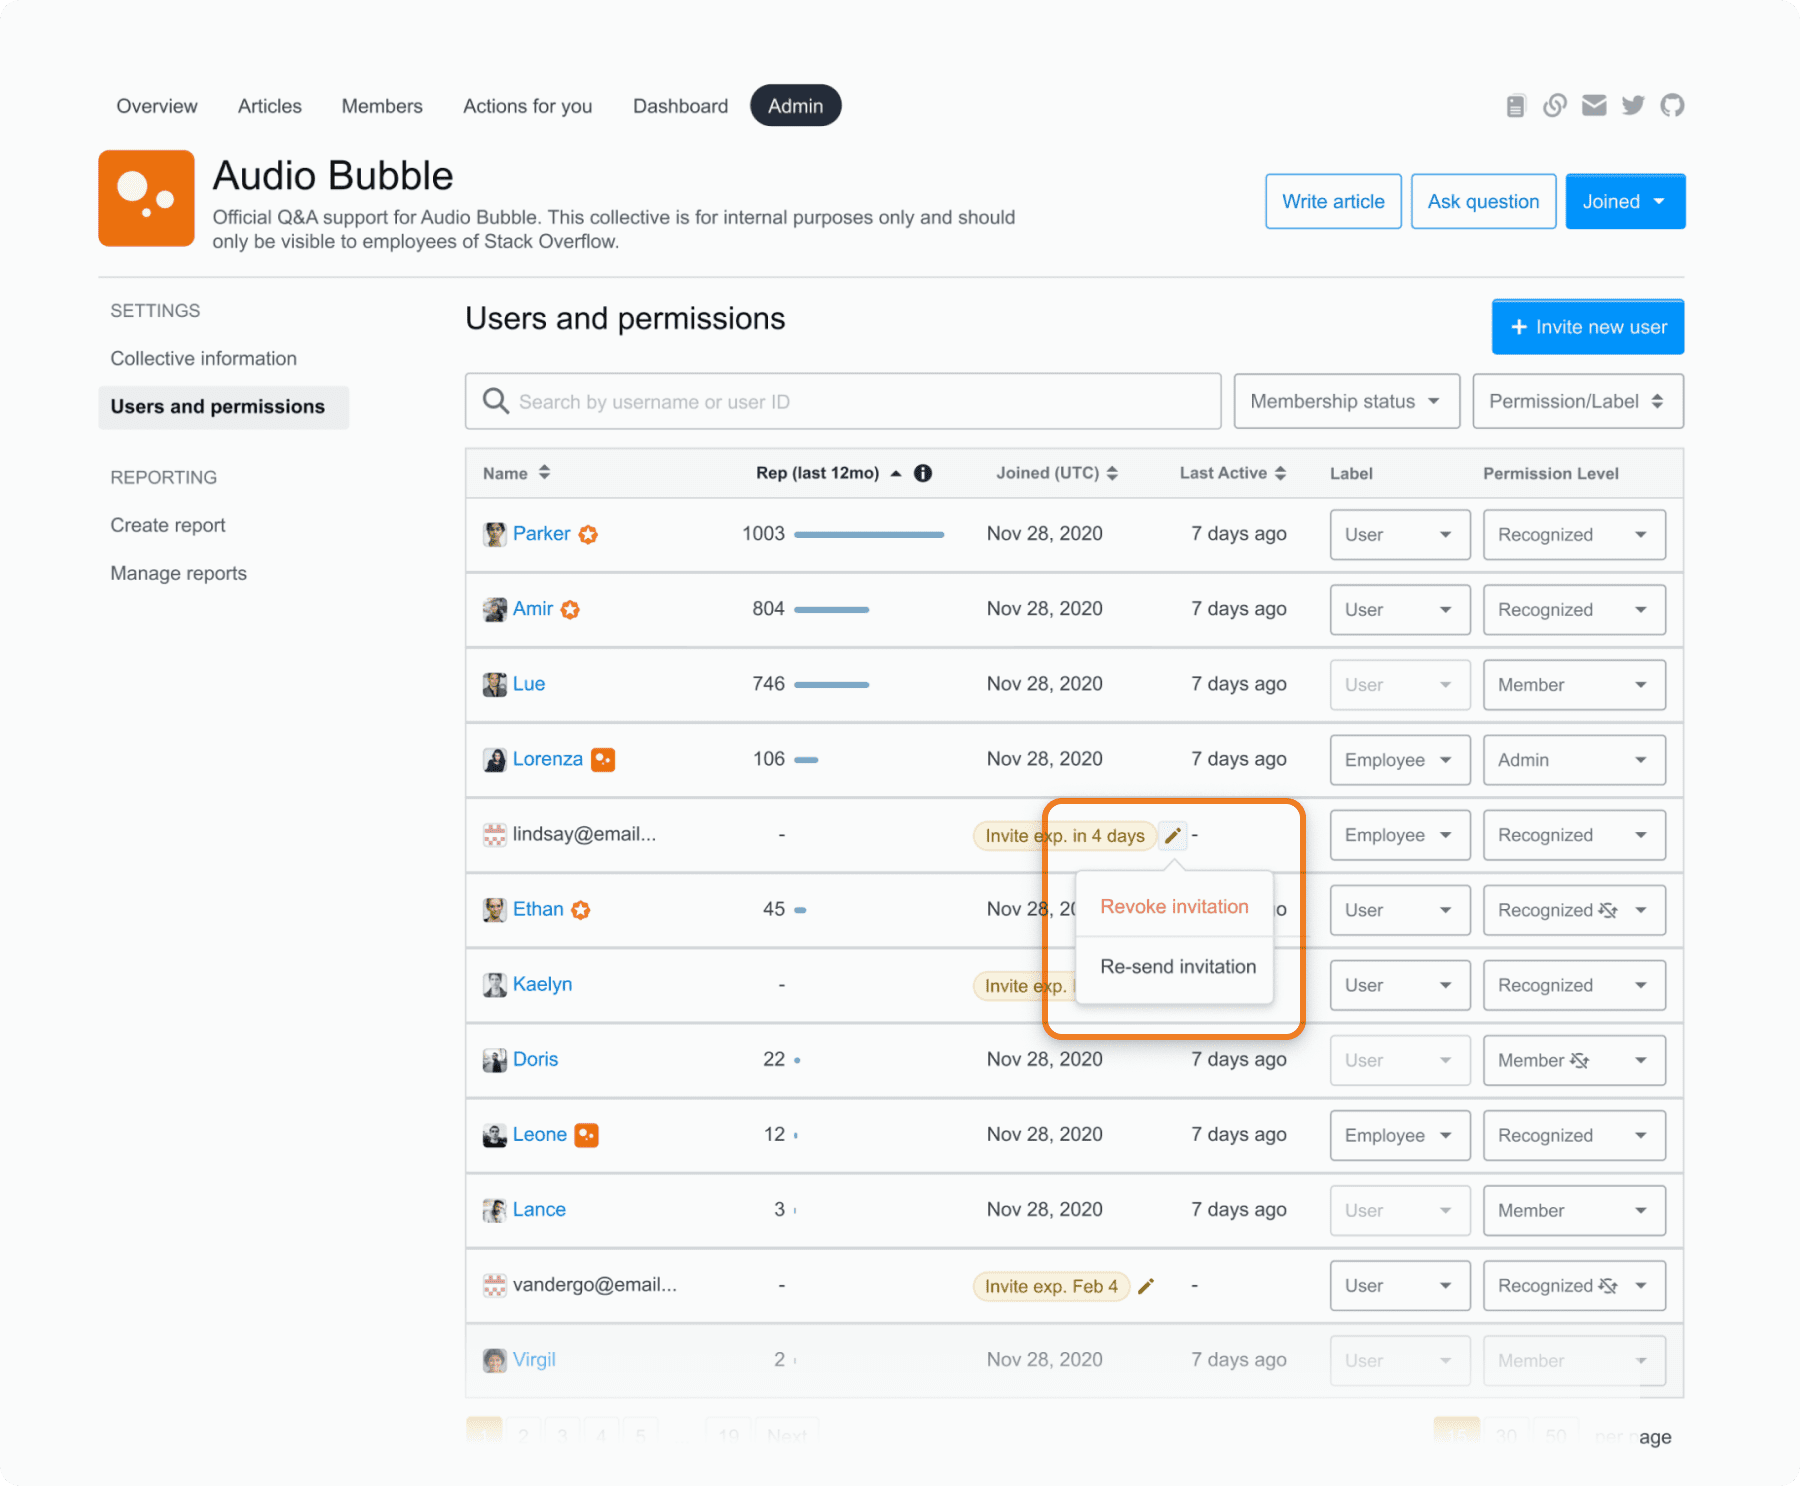Open the GitHub icon in header
This screenshot has width=1800, height=1486.
tap(1672, 105)
